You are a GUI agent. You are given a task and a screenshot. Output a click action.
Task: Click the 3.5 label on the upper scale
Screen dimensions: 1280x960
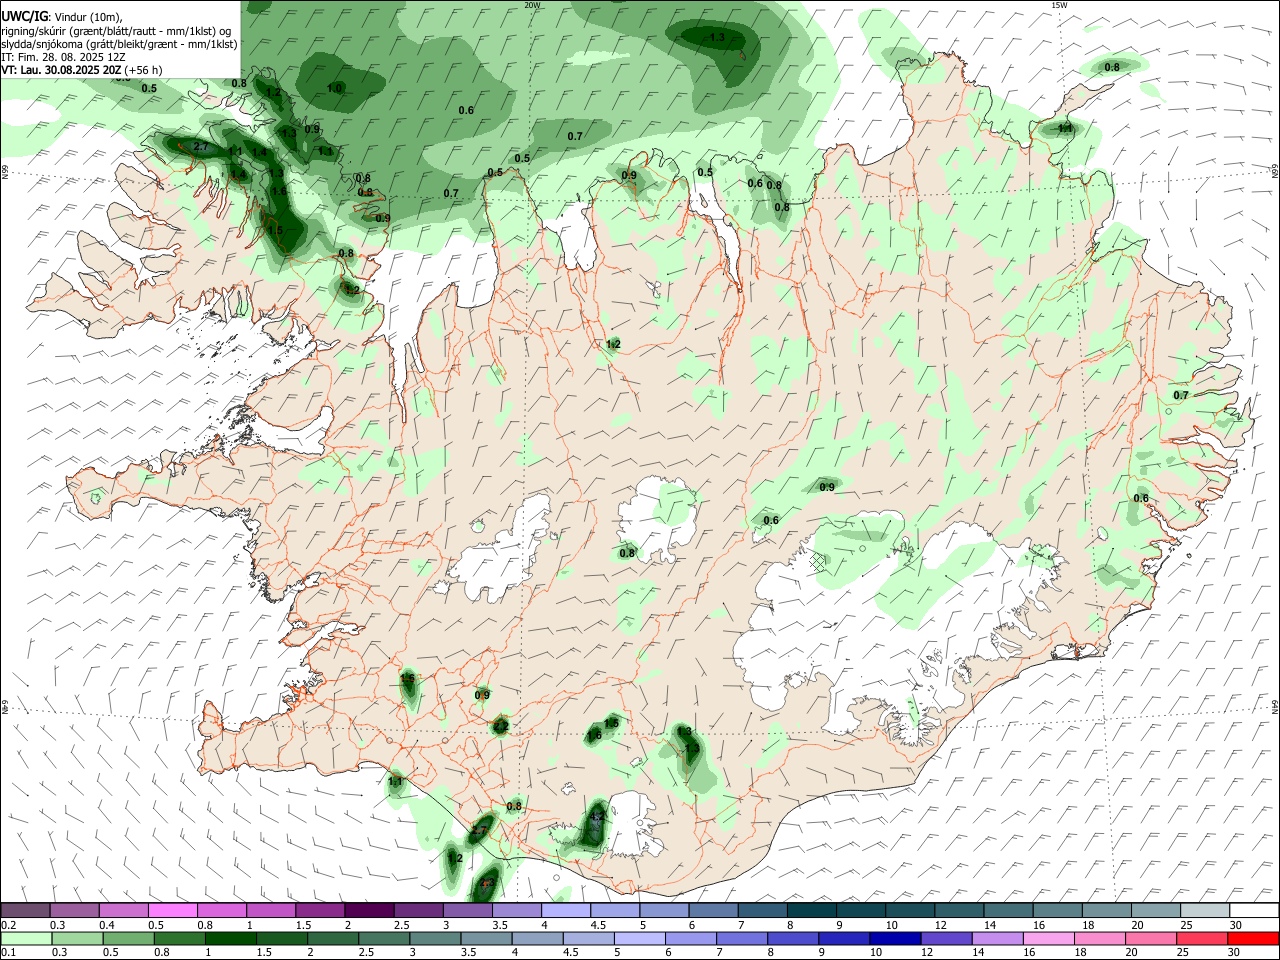coord(500,925)
